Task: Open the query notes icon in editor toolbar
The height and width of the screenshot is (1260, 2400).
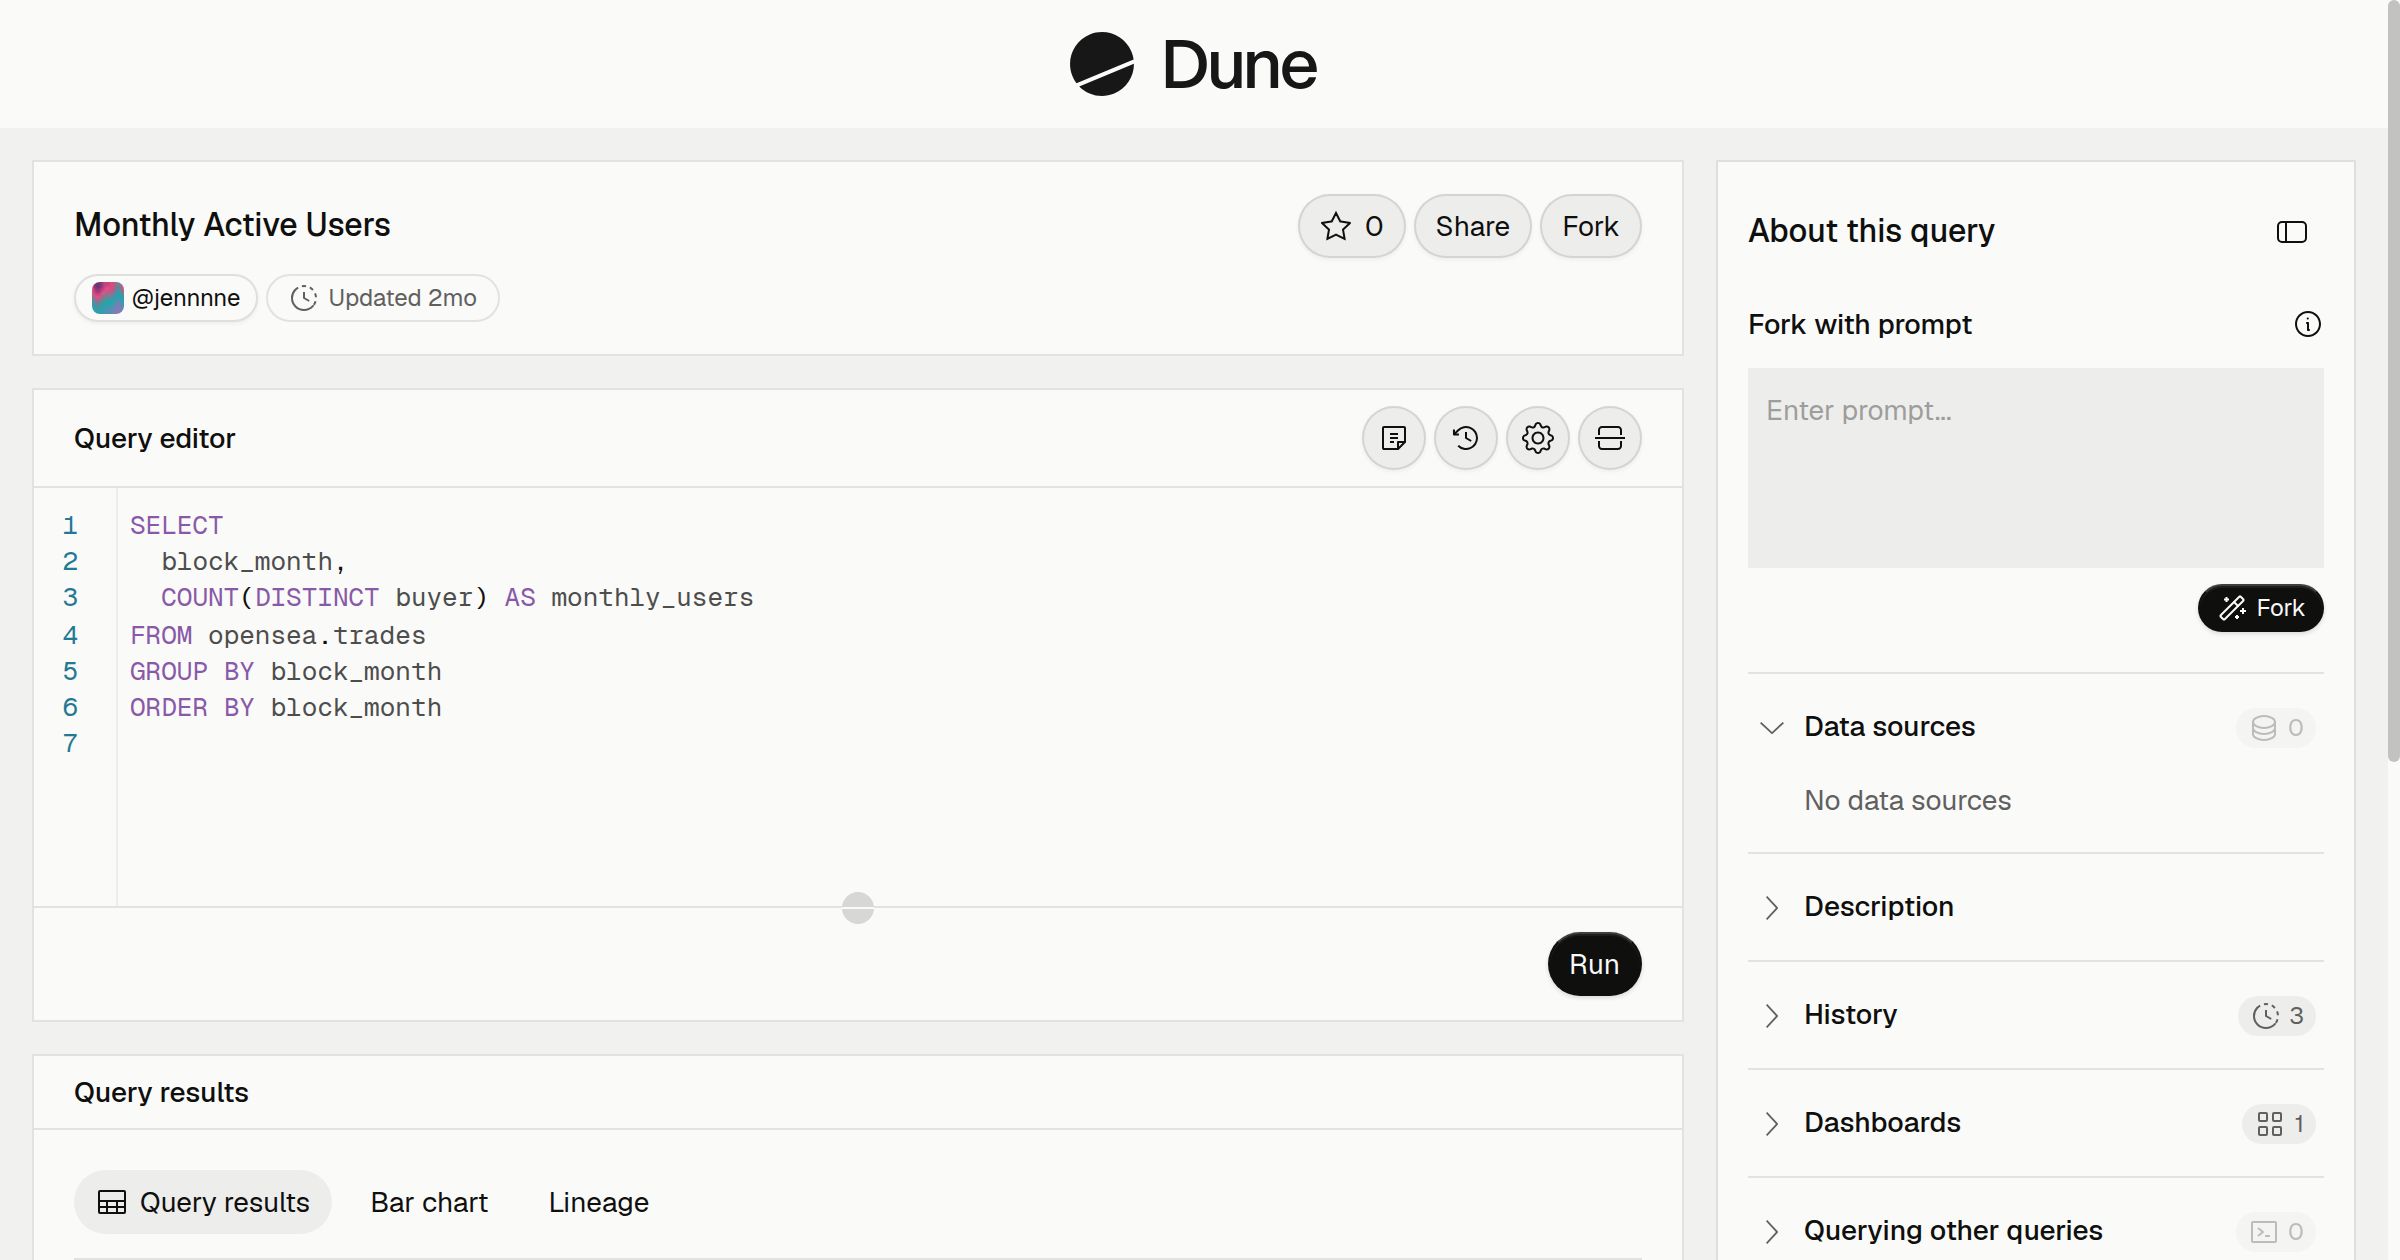Action: click(x=1394, y=438)
